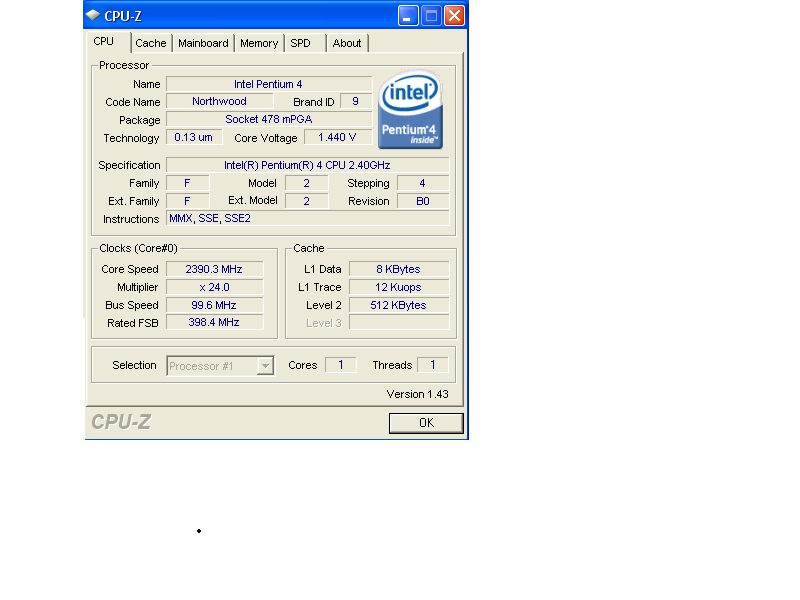
Task: Click the Specification field with 2.40GHz
Action: 308,165
